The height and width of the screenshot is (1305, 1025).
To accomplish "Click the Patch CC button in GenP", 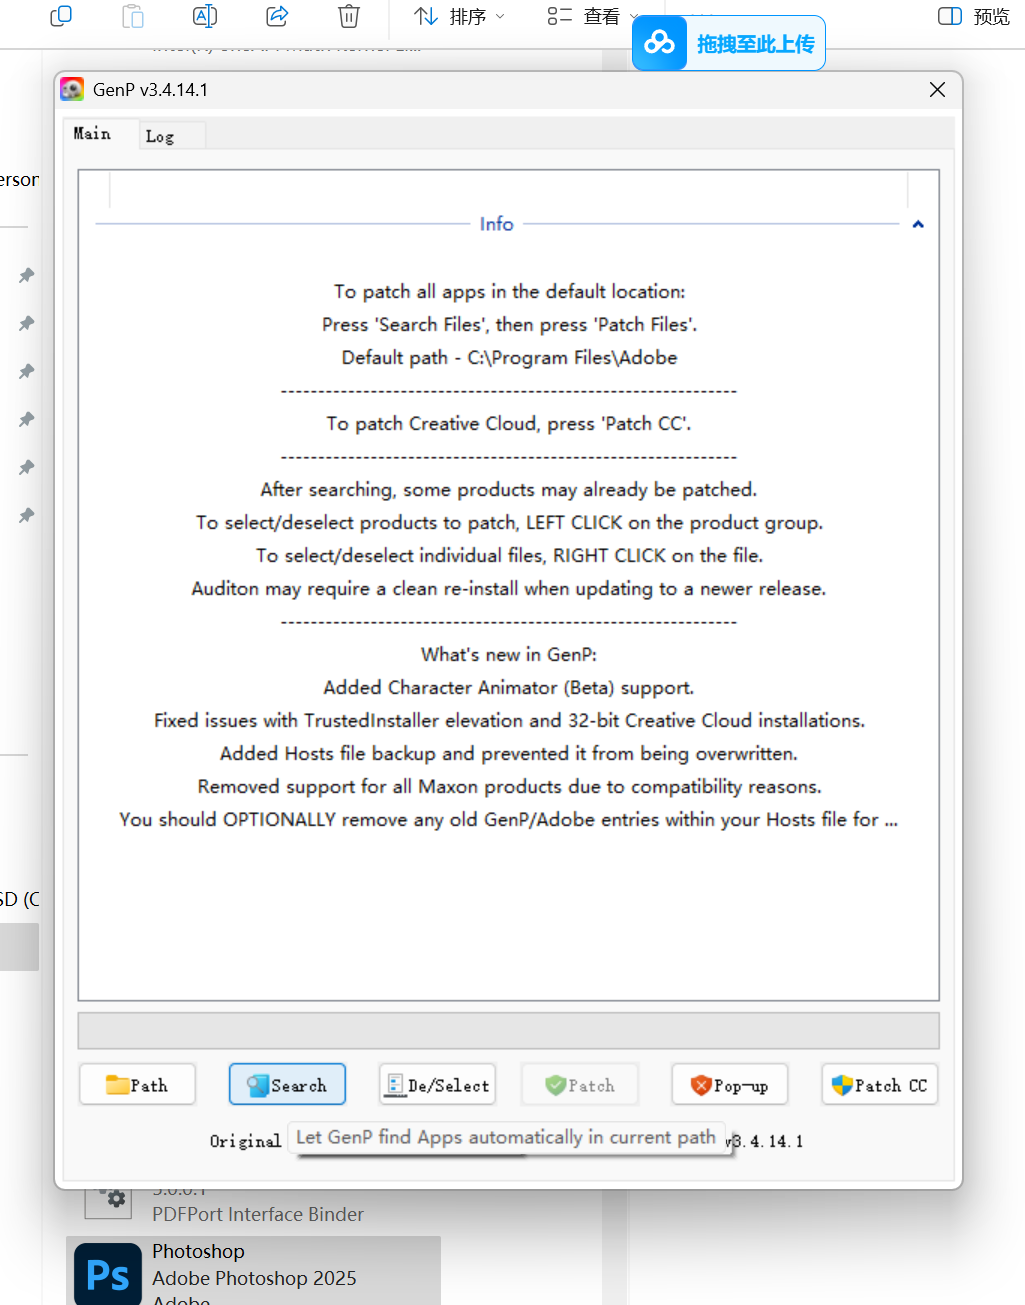I will click(880, 1085).
